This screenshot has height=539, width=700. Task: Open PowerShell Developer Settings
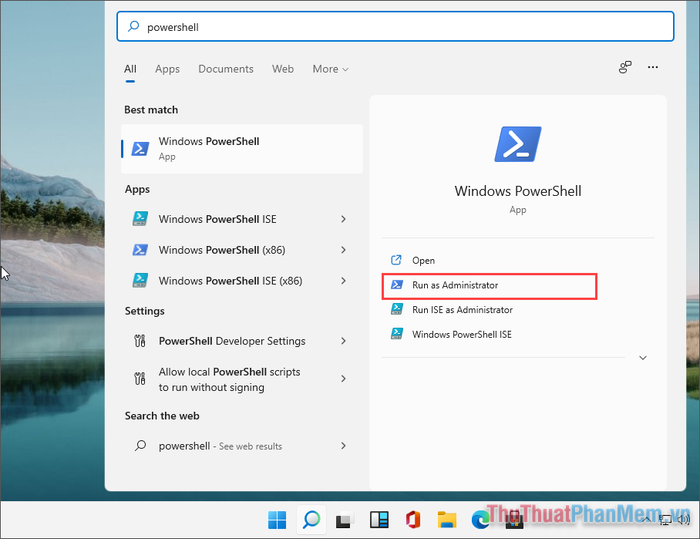coord(242,341)
